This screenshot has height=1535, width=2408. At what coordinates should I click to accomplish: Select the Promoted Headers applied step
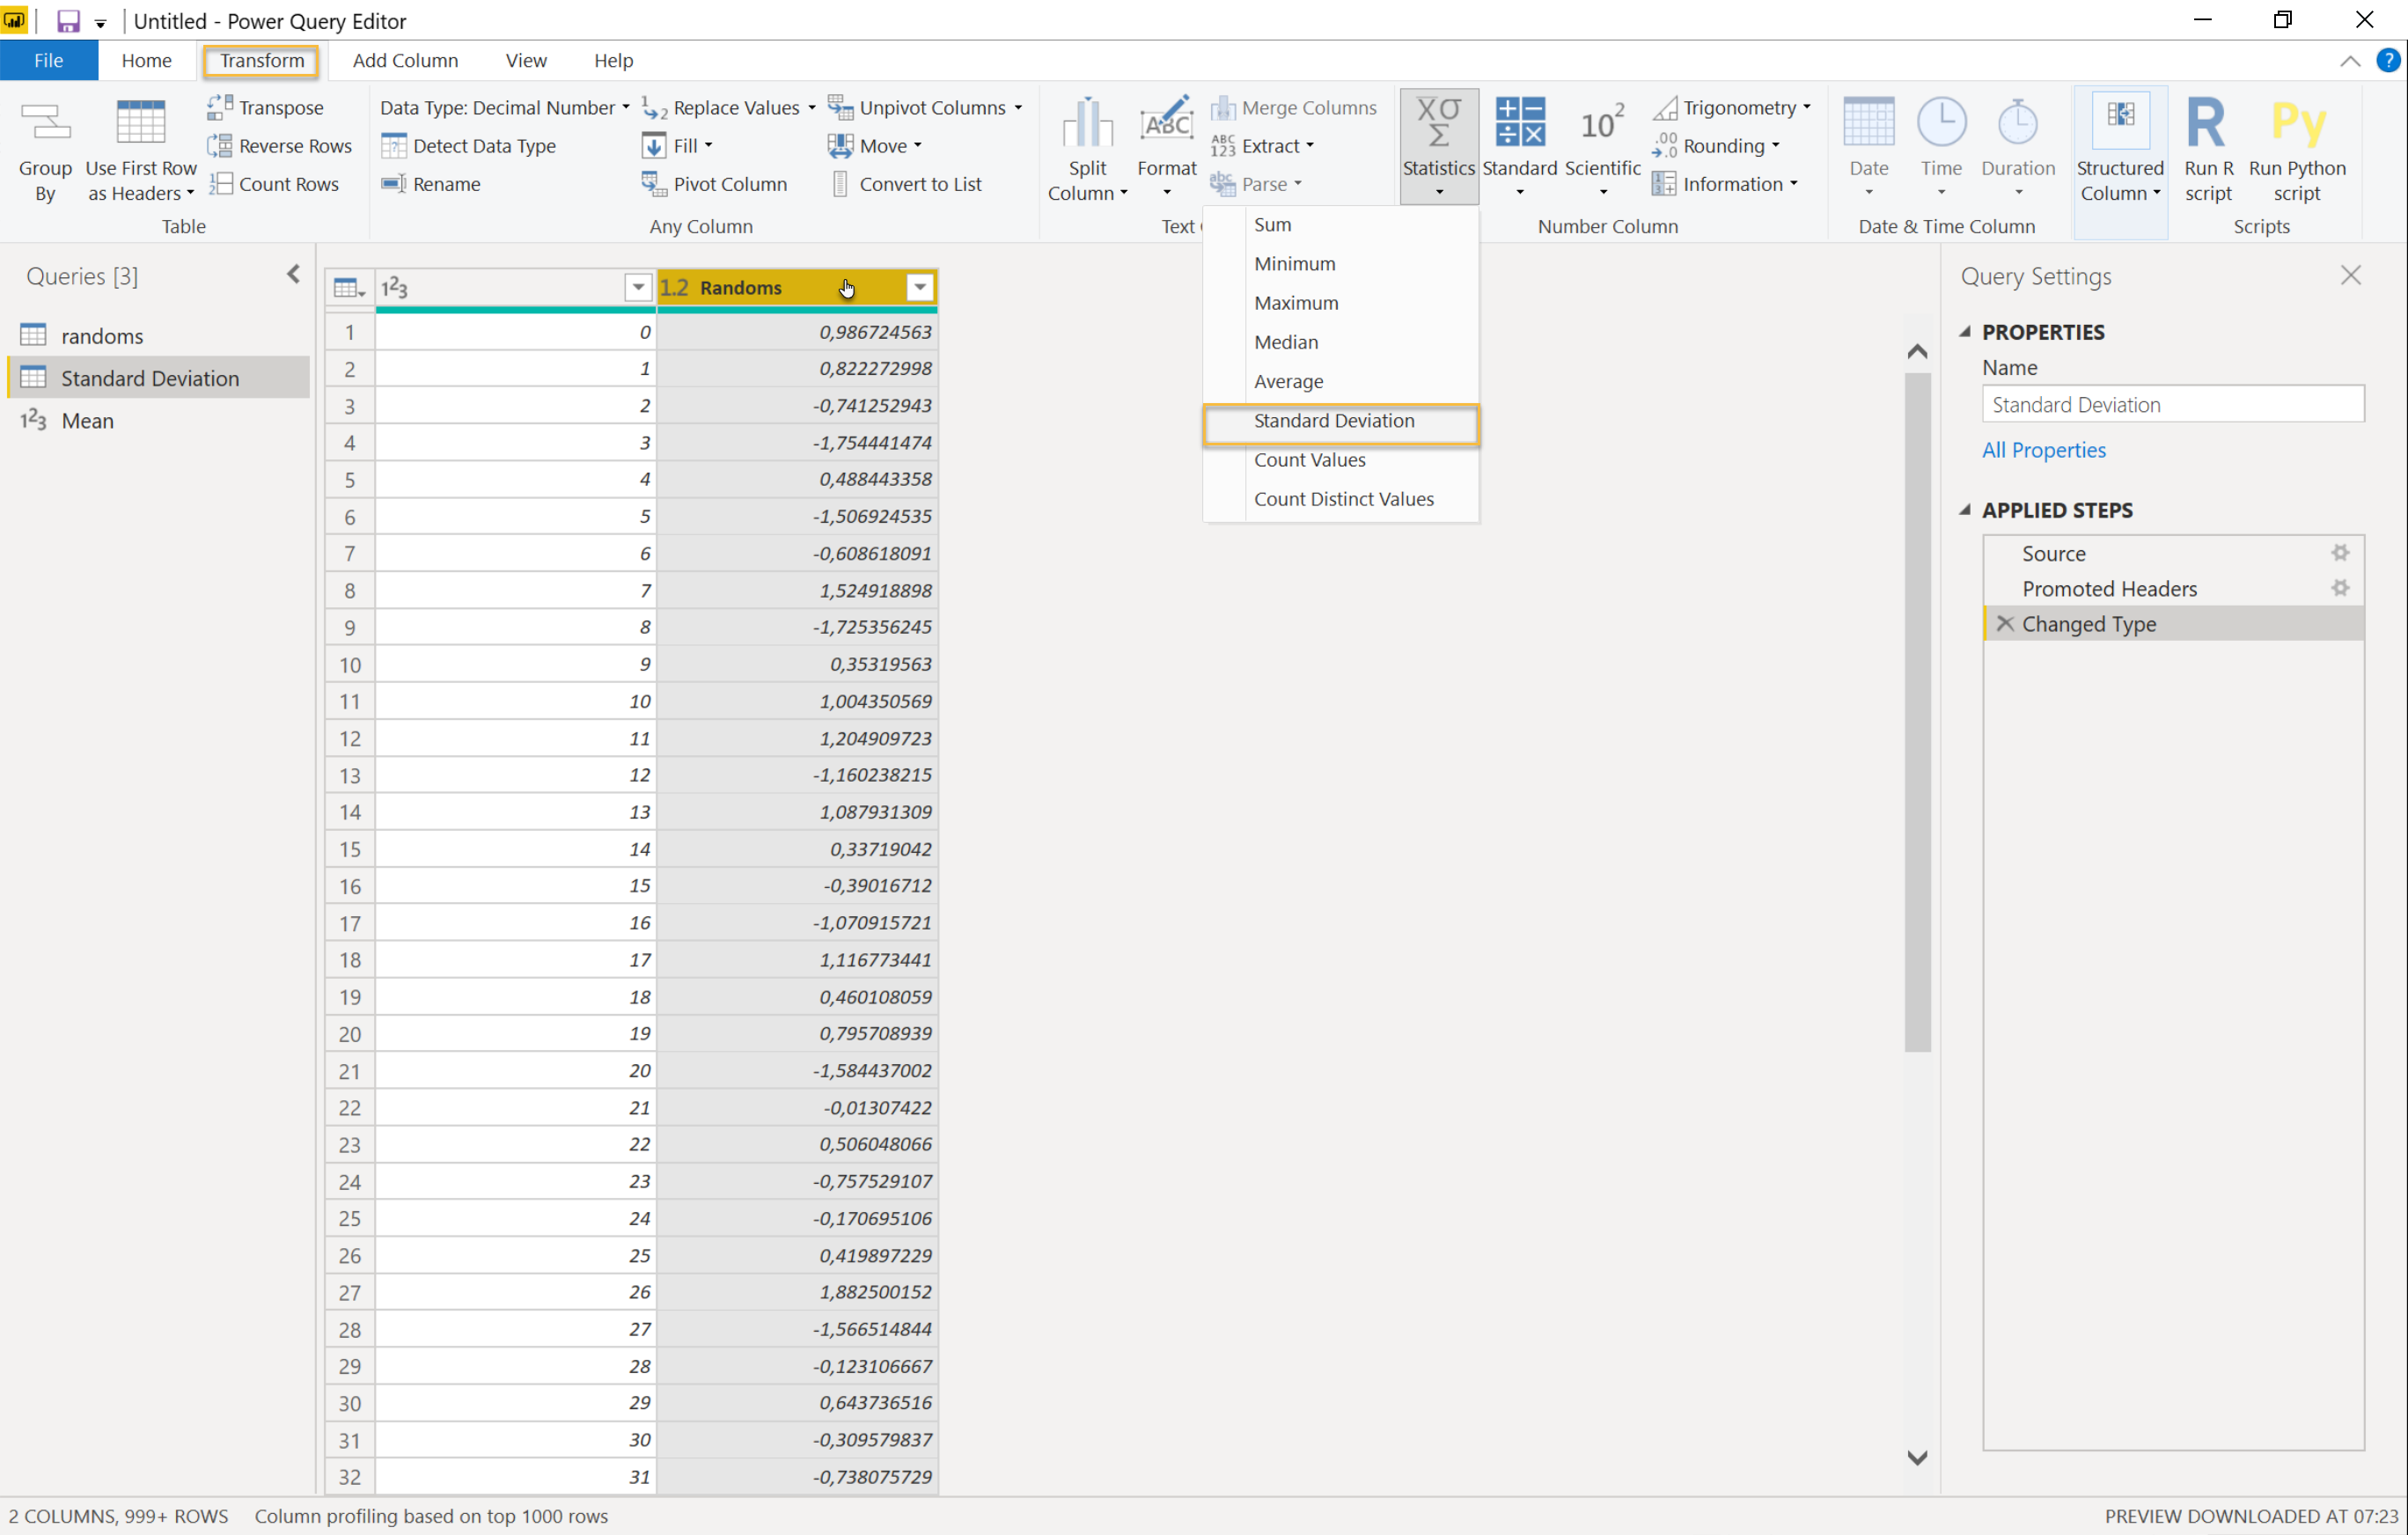click(x=2174, y=588)
